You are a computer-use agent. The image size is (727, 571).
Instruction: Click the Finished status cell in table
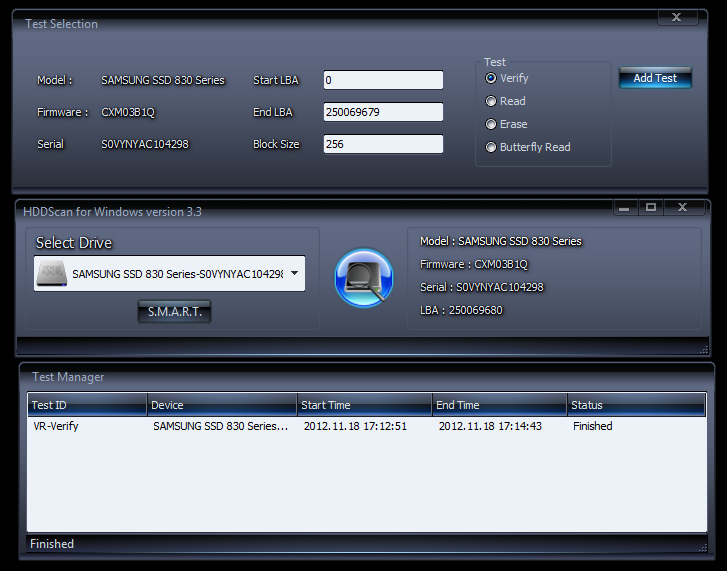click(593, 426)
